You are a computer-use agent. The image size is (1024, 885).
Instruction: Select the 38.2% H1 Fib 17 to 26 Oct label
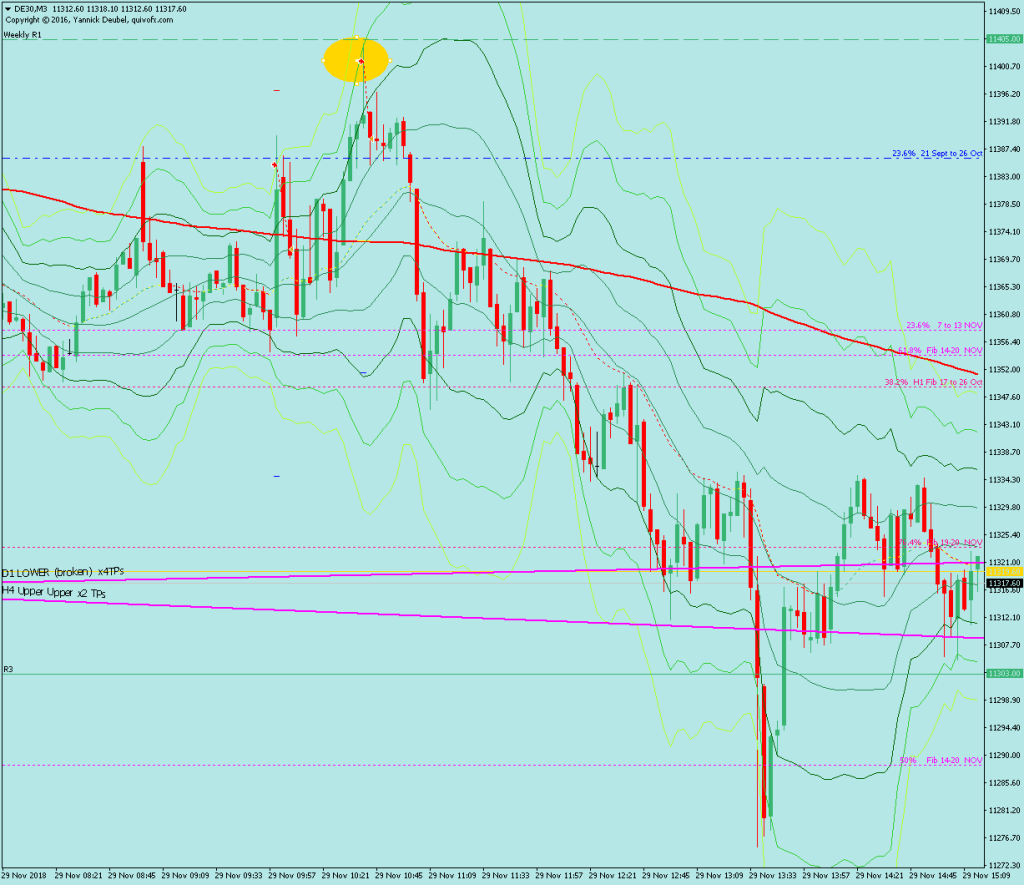[x=934, y=382]
